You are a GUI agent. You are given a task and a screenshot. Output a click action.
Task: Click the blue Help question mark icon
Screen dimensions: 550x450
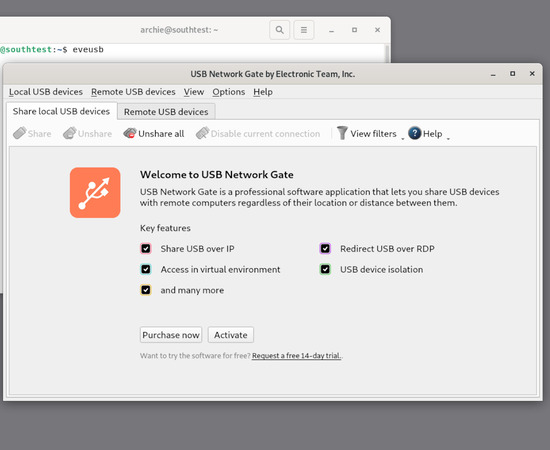(415, 133)
